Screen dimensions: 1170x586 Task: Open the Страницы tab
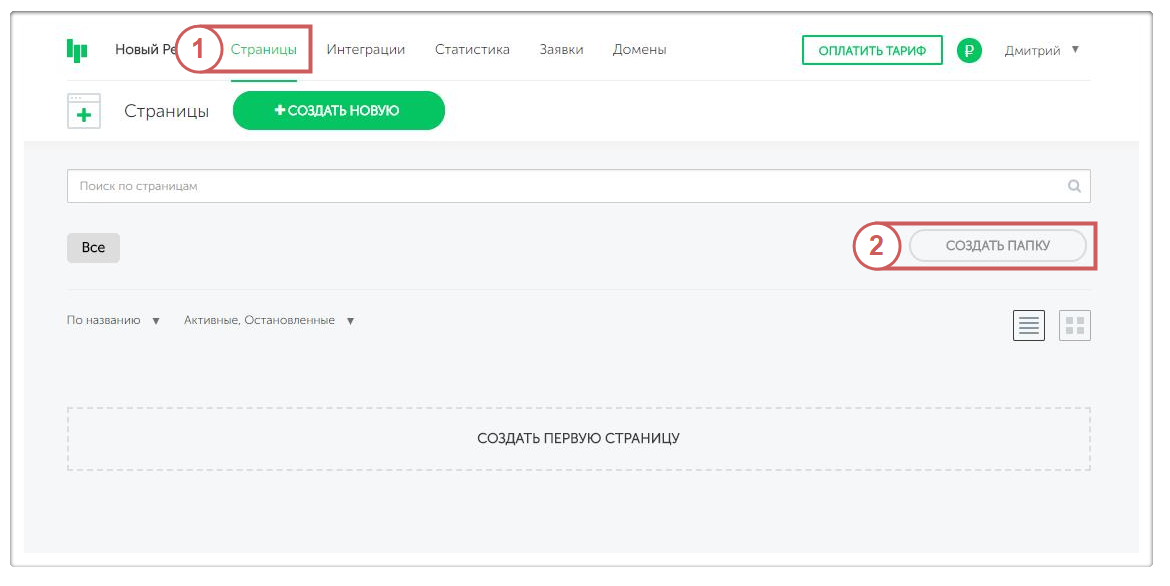(x=263, y=49)
